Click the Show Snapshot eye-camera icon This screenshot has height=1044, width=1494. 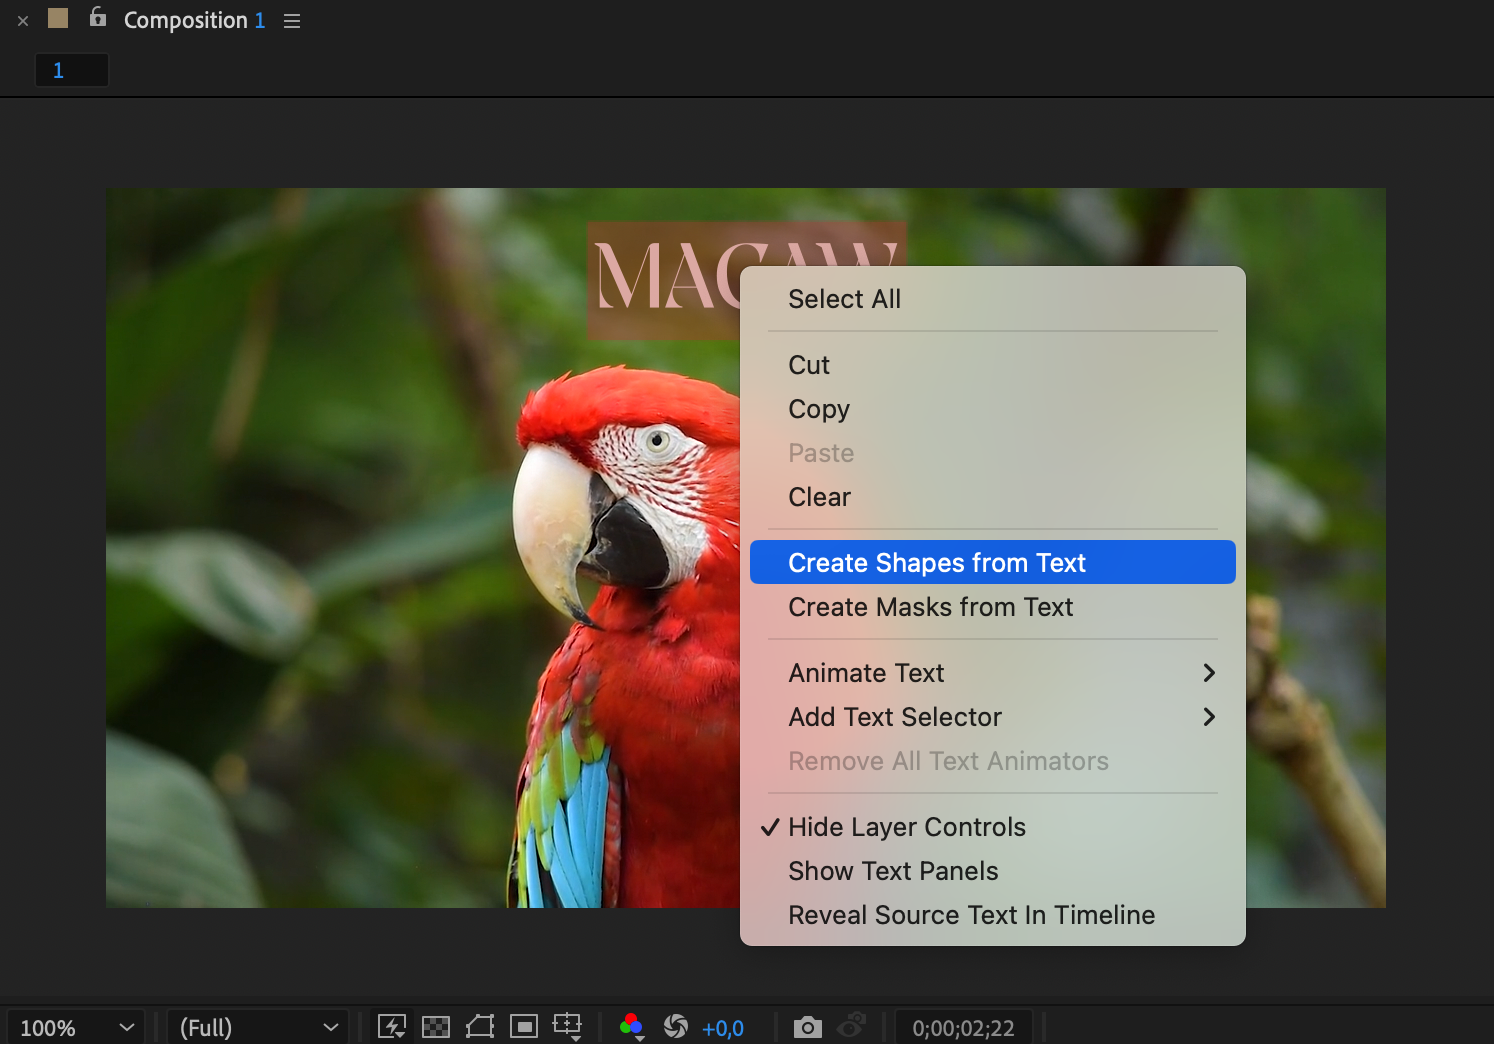point(851,1027)
